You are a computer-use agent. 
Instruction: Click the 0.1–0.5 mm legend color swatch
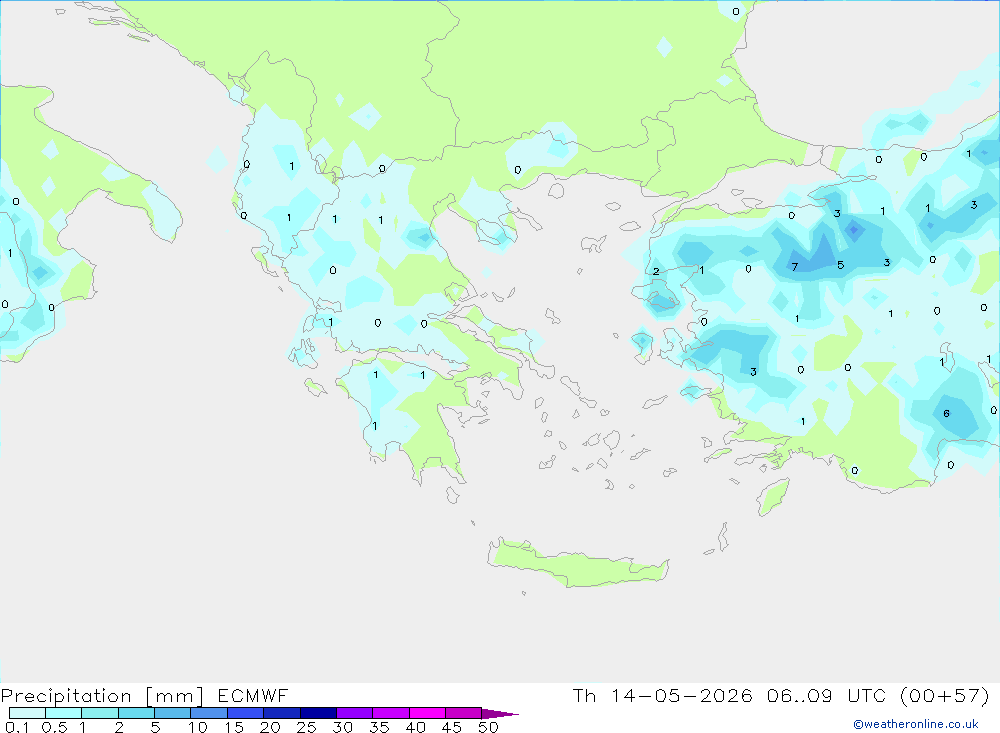27,713
